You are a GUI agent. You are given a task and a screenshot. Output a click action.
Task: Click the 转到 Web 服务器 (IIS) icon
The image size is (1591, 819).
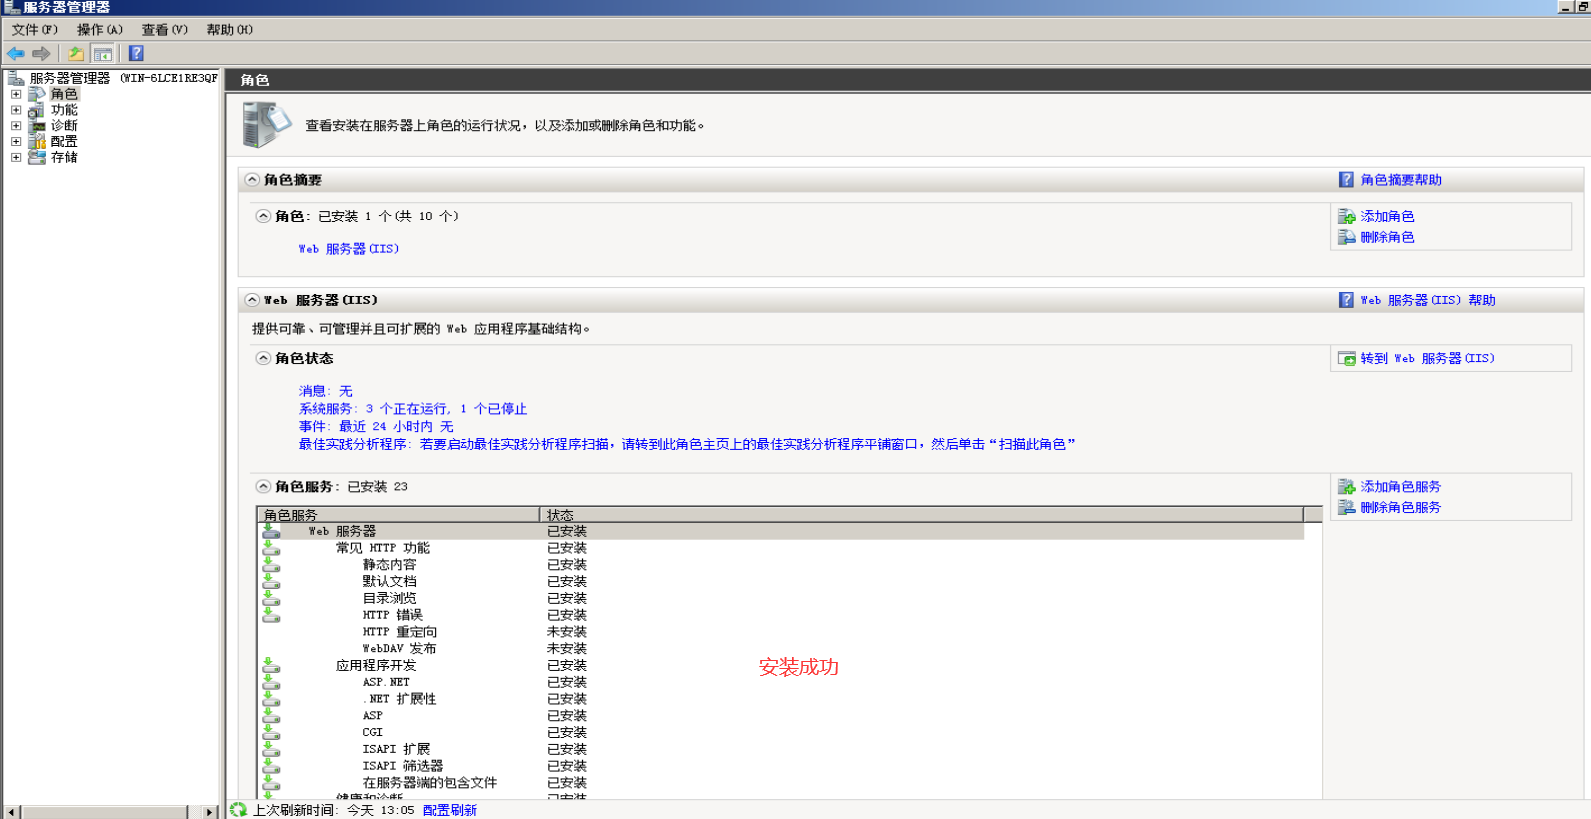[x=1347, y=358]
